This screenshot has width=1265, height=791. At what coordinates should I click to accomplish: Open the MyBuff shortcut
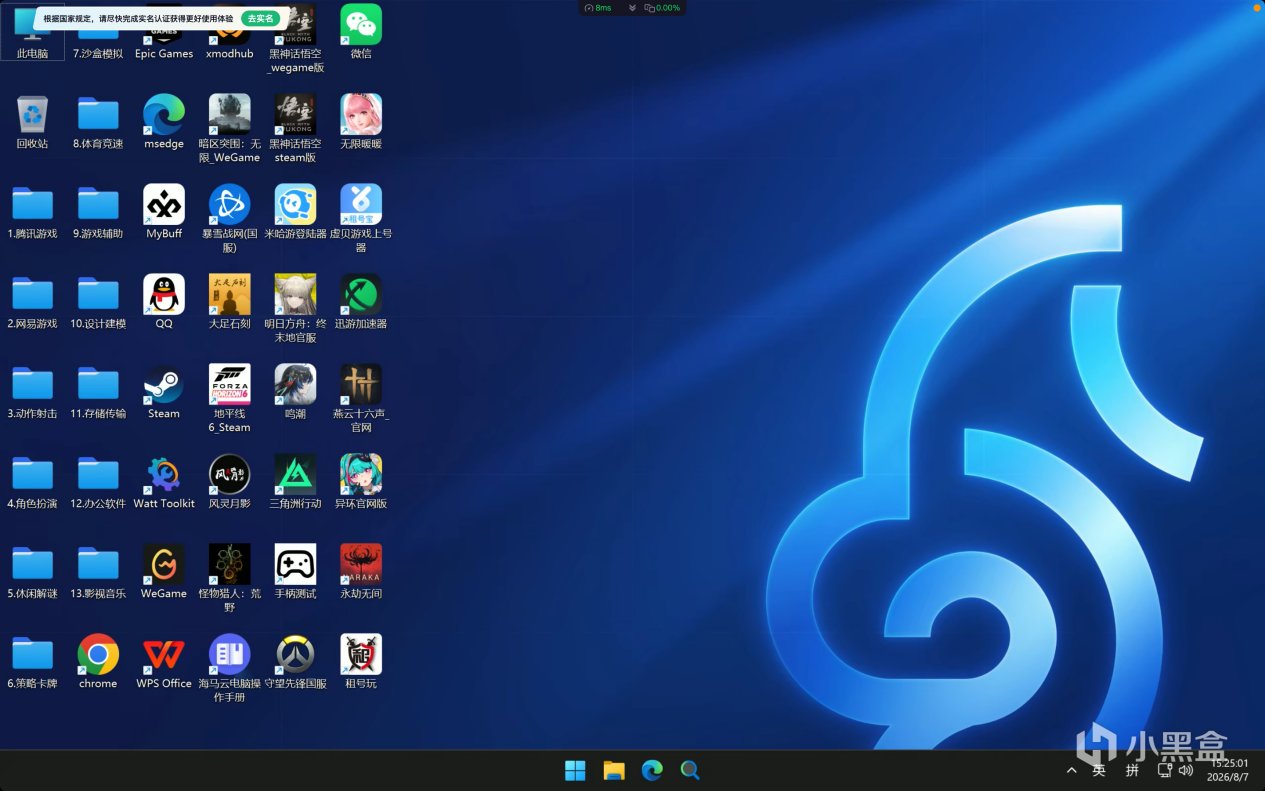coord(164,205)
